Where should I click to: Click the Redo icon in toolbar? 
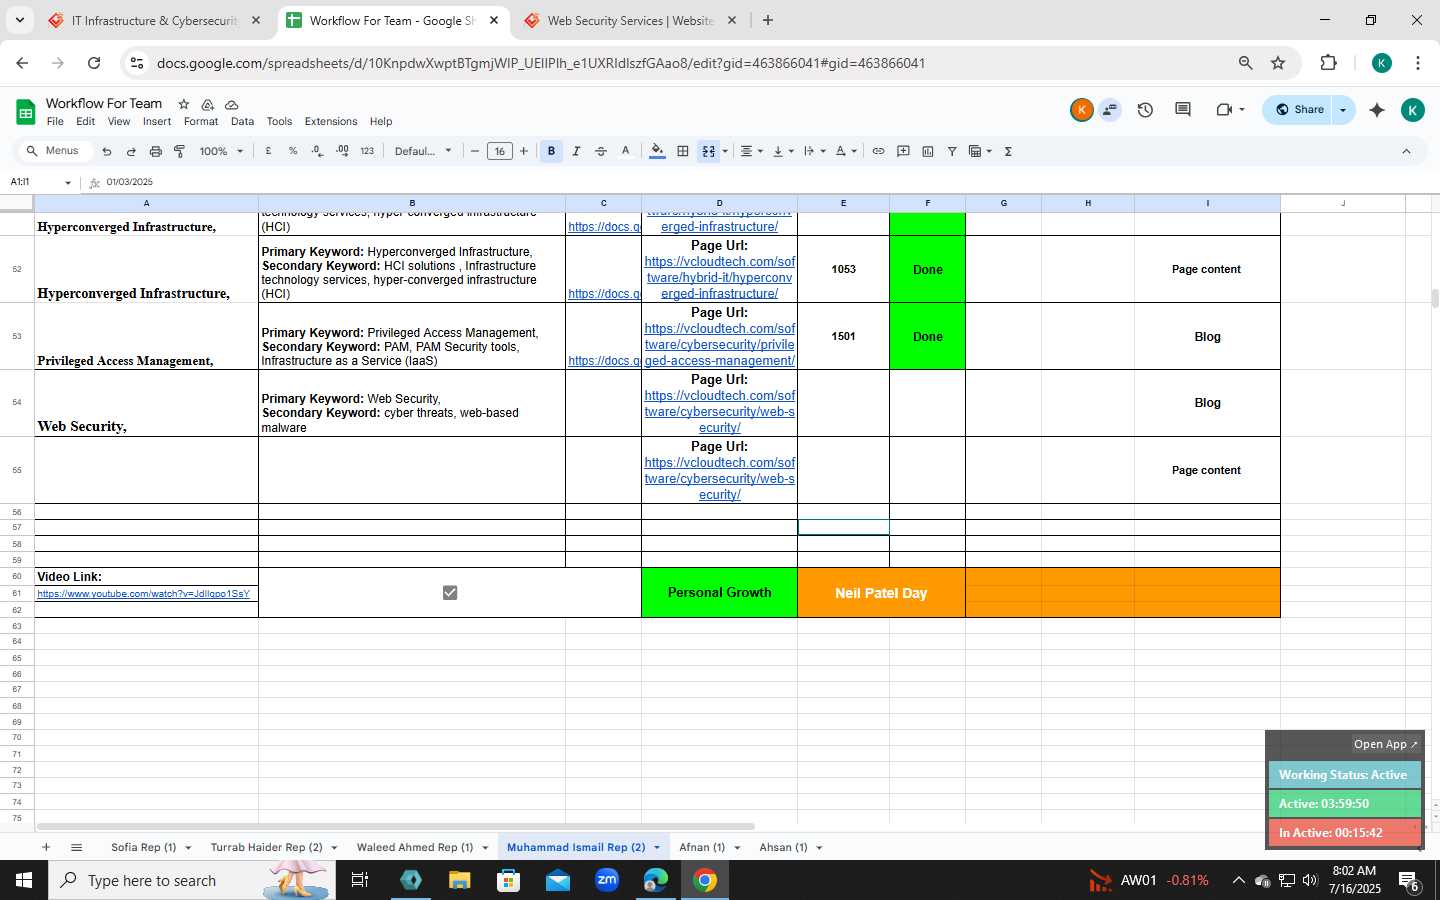point(131,151)
